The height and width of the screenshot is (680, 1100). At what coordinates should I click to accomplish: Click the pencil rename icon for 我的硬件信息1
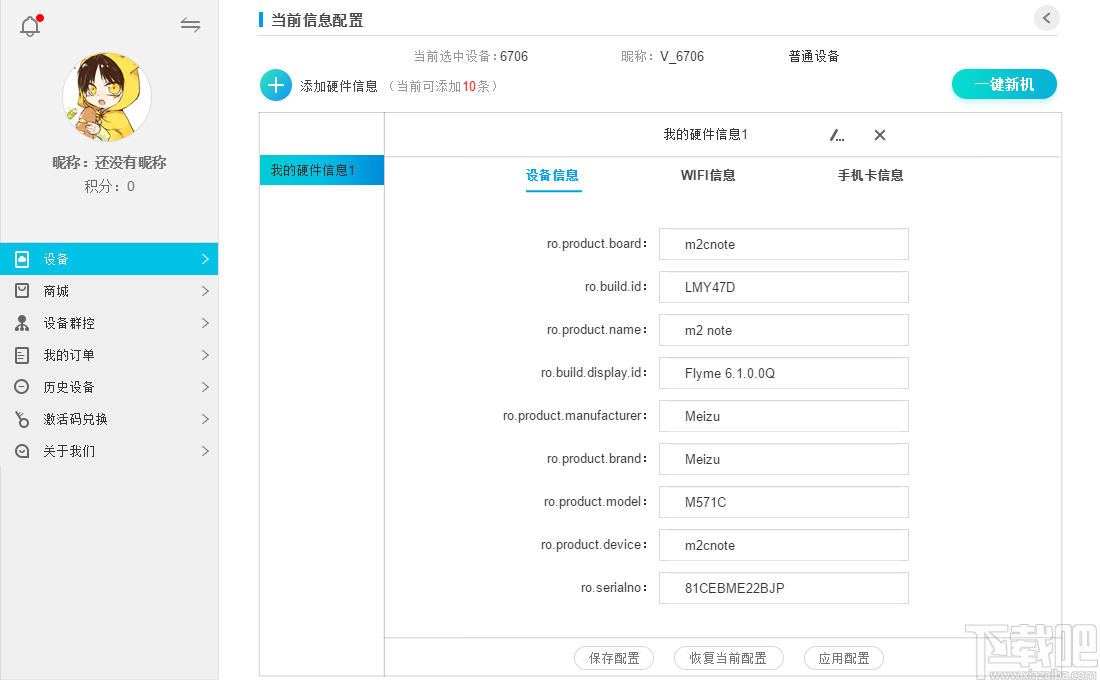tap(836, 135)
